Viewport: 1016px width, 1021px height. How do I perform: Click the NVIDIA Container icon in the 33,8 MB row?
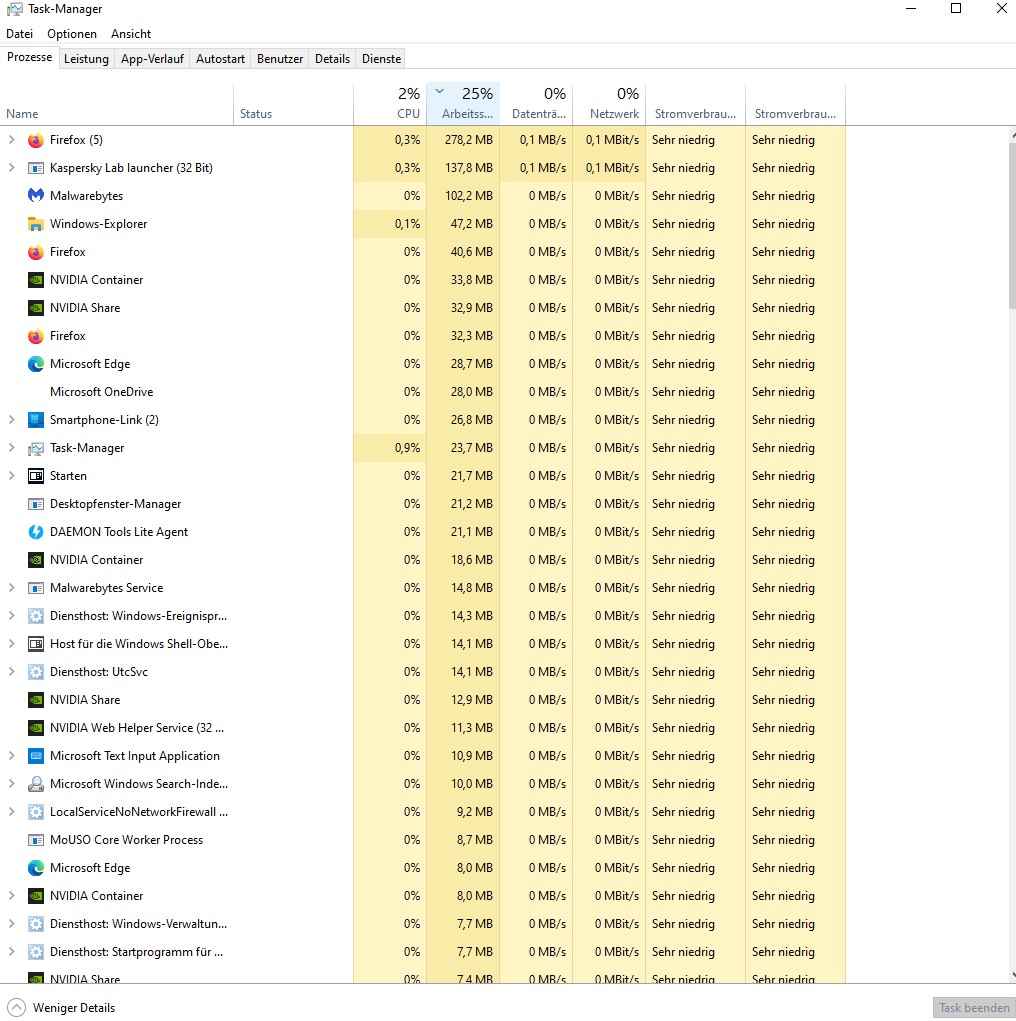click(36, 280)
